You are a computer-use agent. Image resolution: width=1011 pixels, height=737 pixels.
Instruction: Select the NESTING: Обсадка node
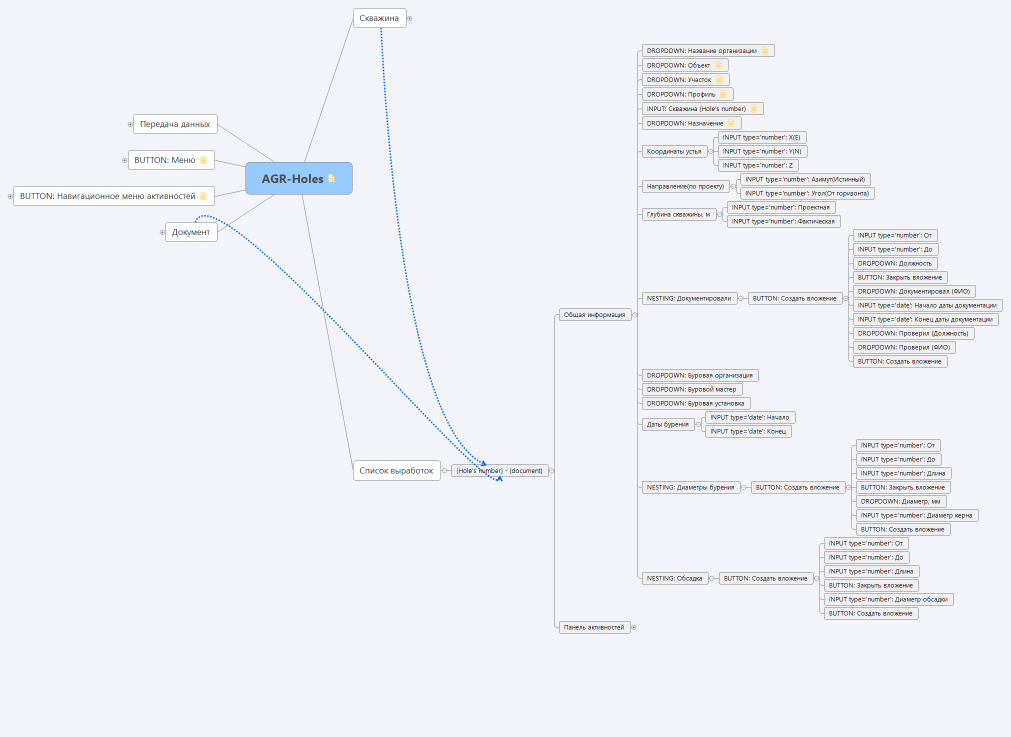point(676,578)
